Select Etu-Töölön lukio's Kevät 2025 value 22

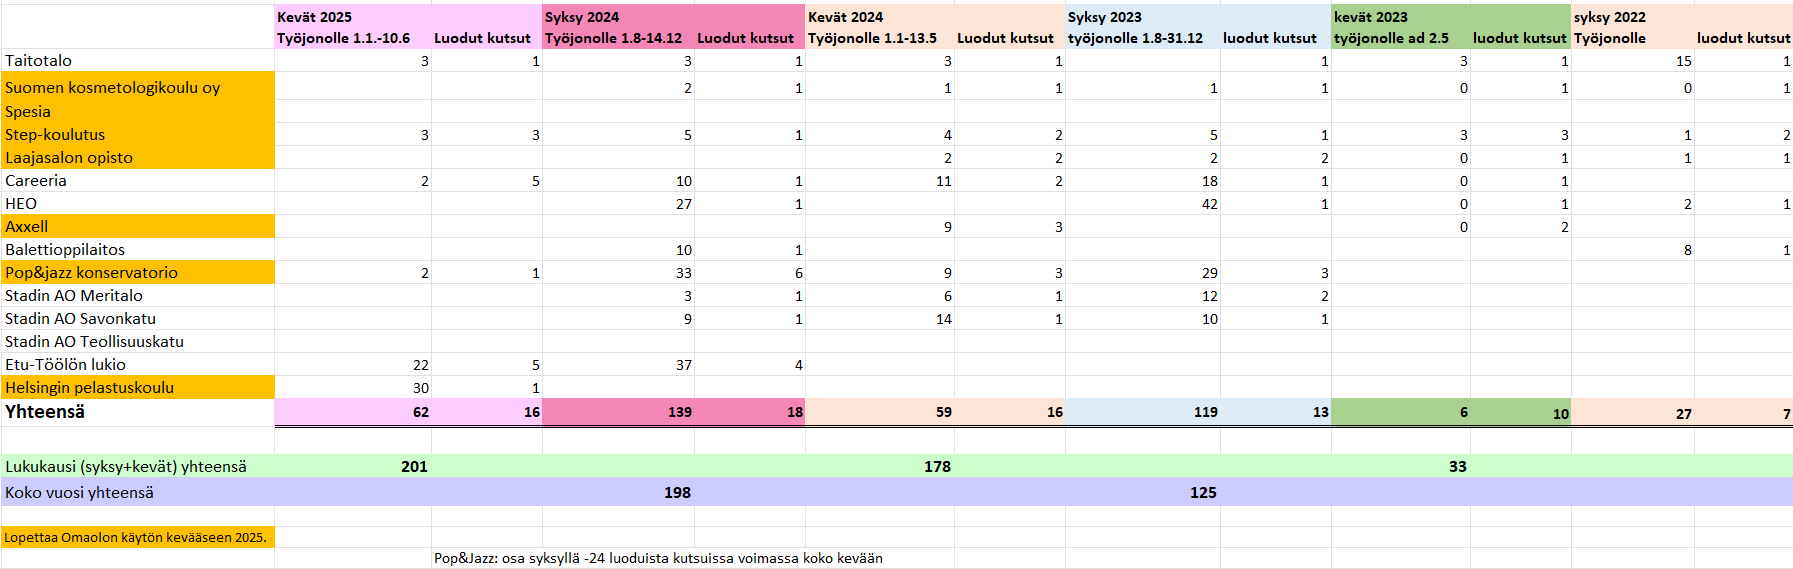tap(353, 364)
